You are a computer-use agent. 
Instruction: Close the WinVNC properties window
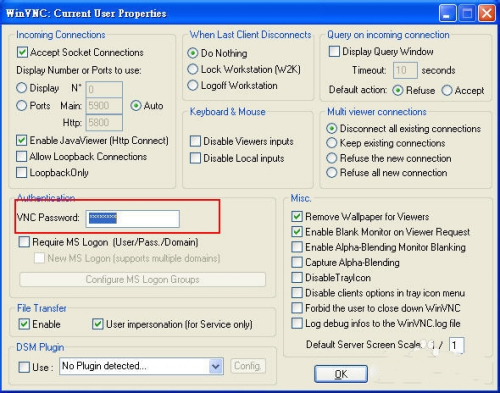pos(487,14)
